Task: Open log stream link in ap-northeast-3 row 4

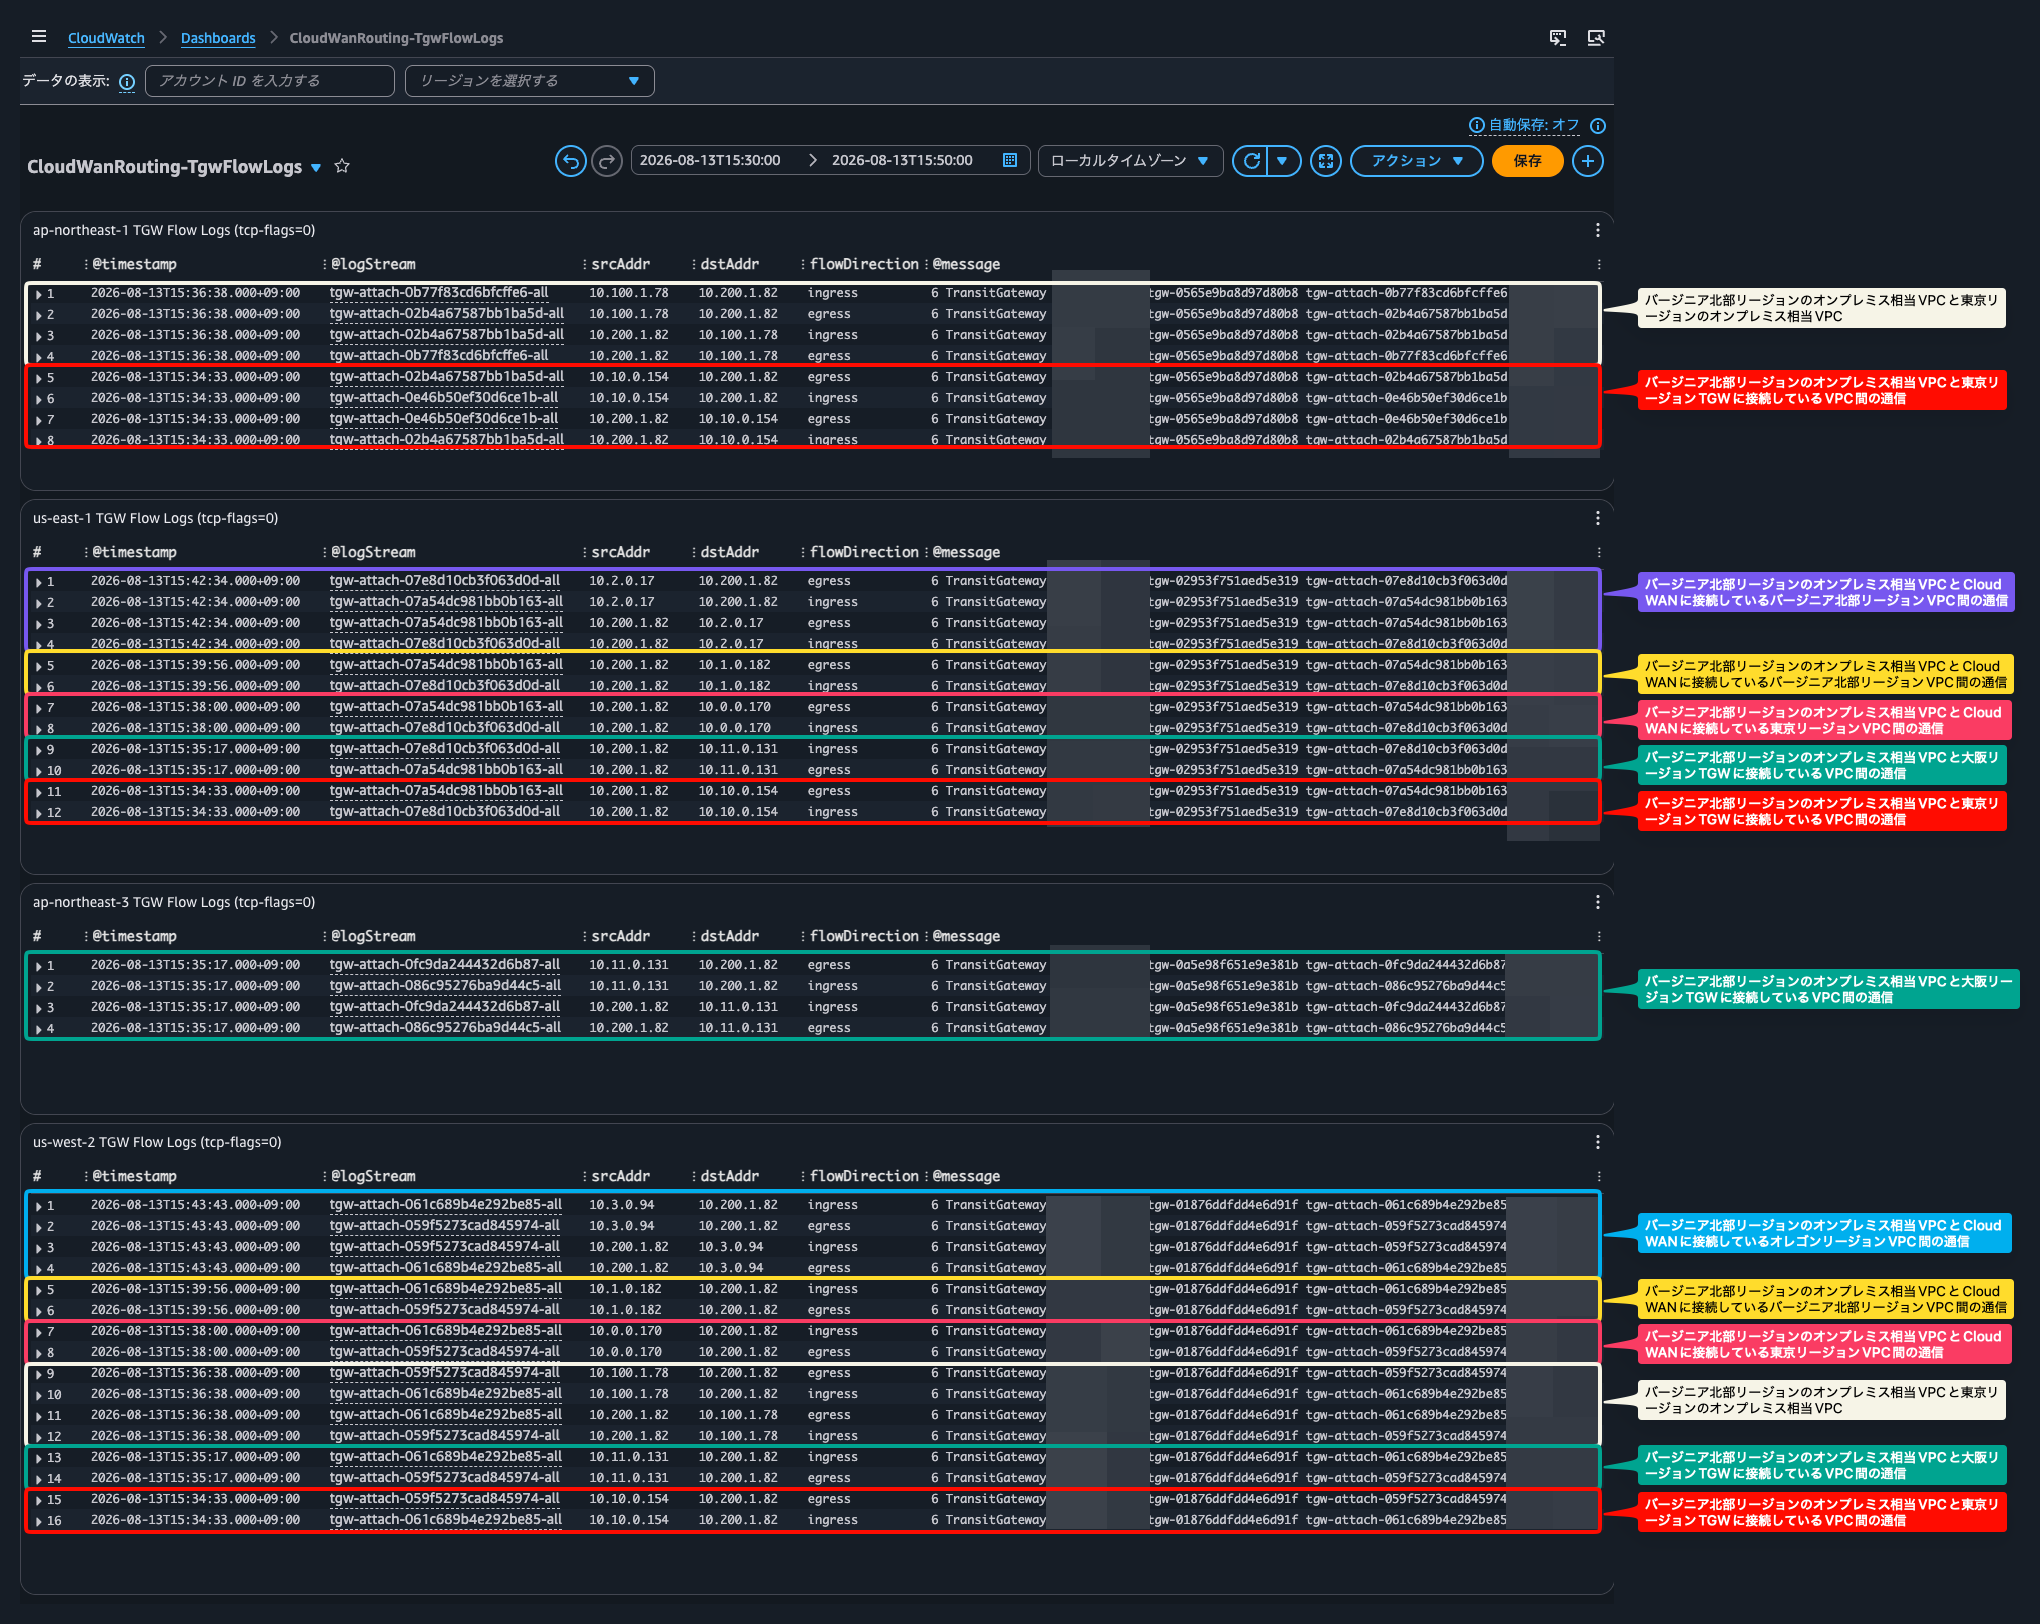Action: coord(445,1028)
